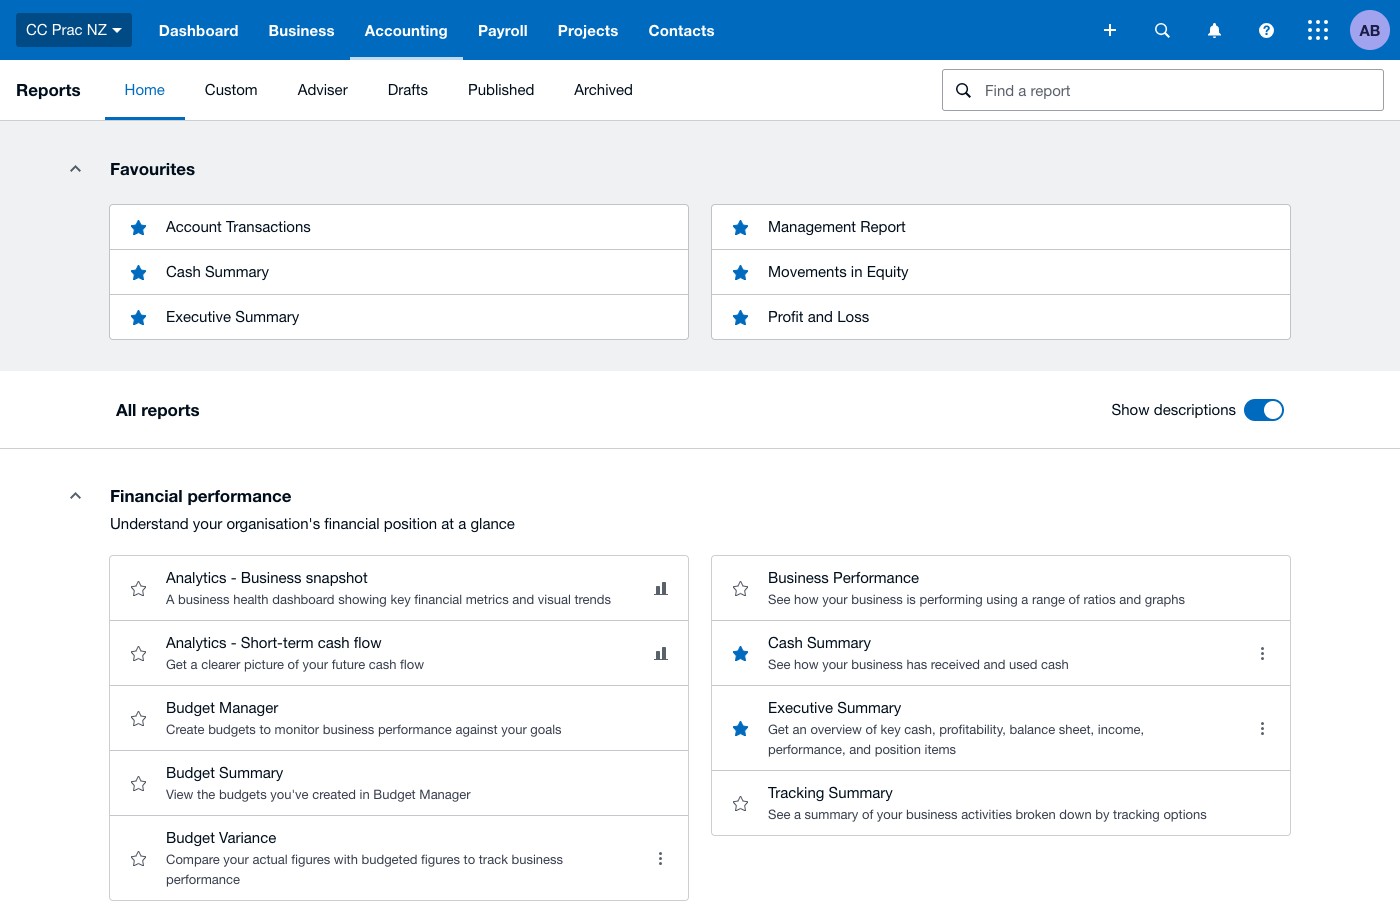Open the Business menu

(x=301, y=31)
